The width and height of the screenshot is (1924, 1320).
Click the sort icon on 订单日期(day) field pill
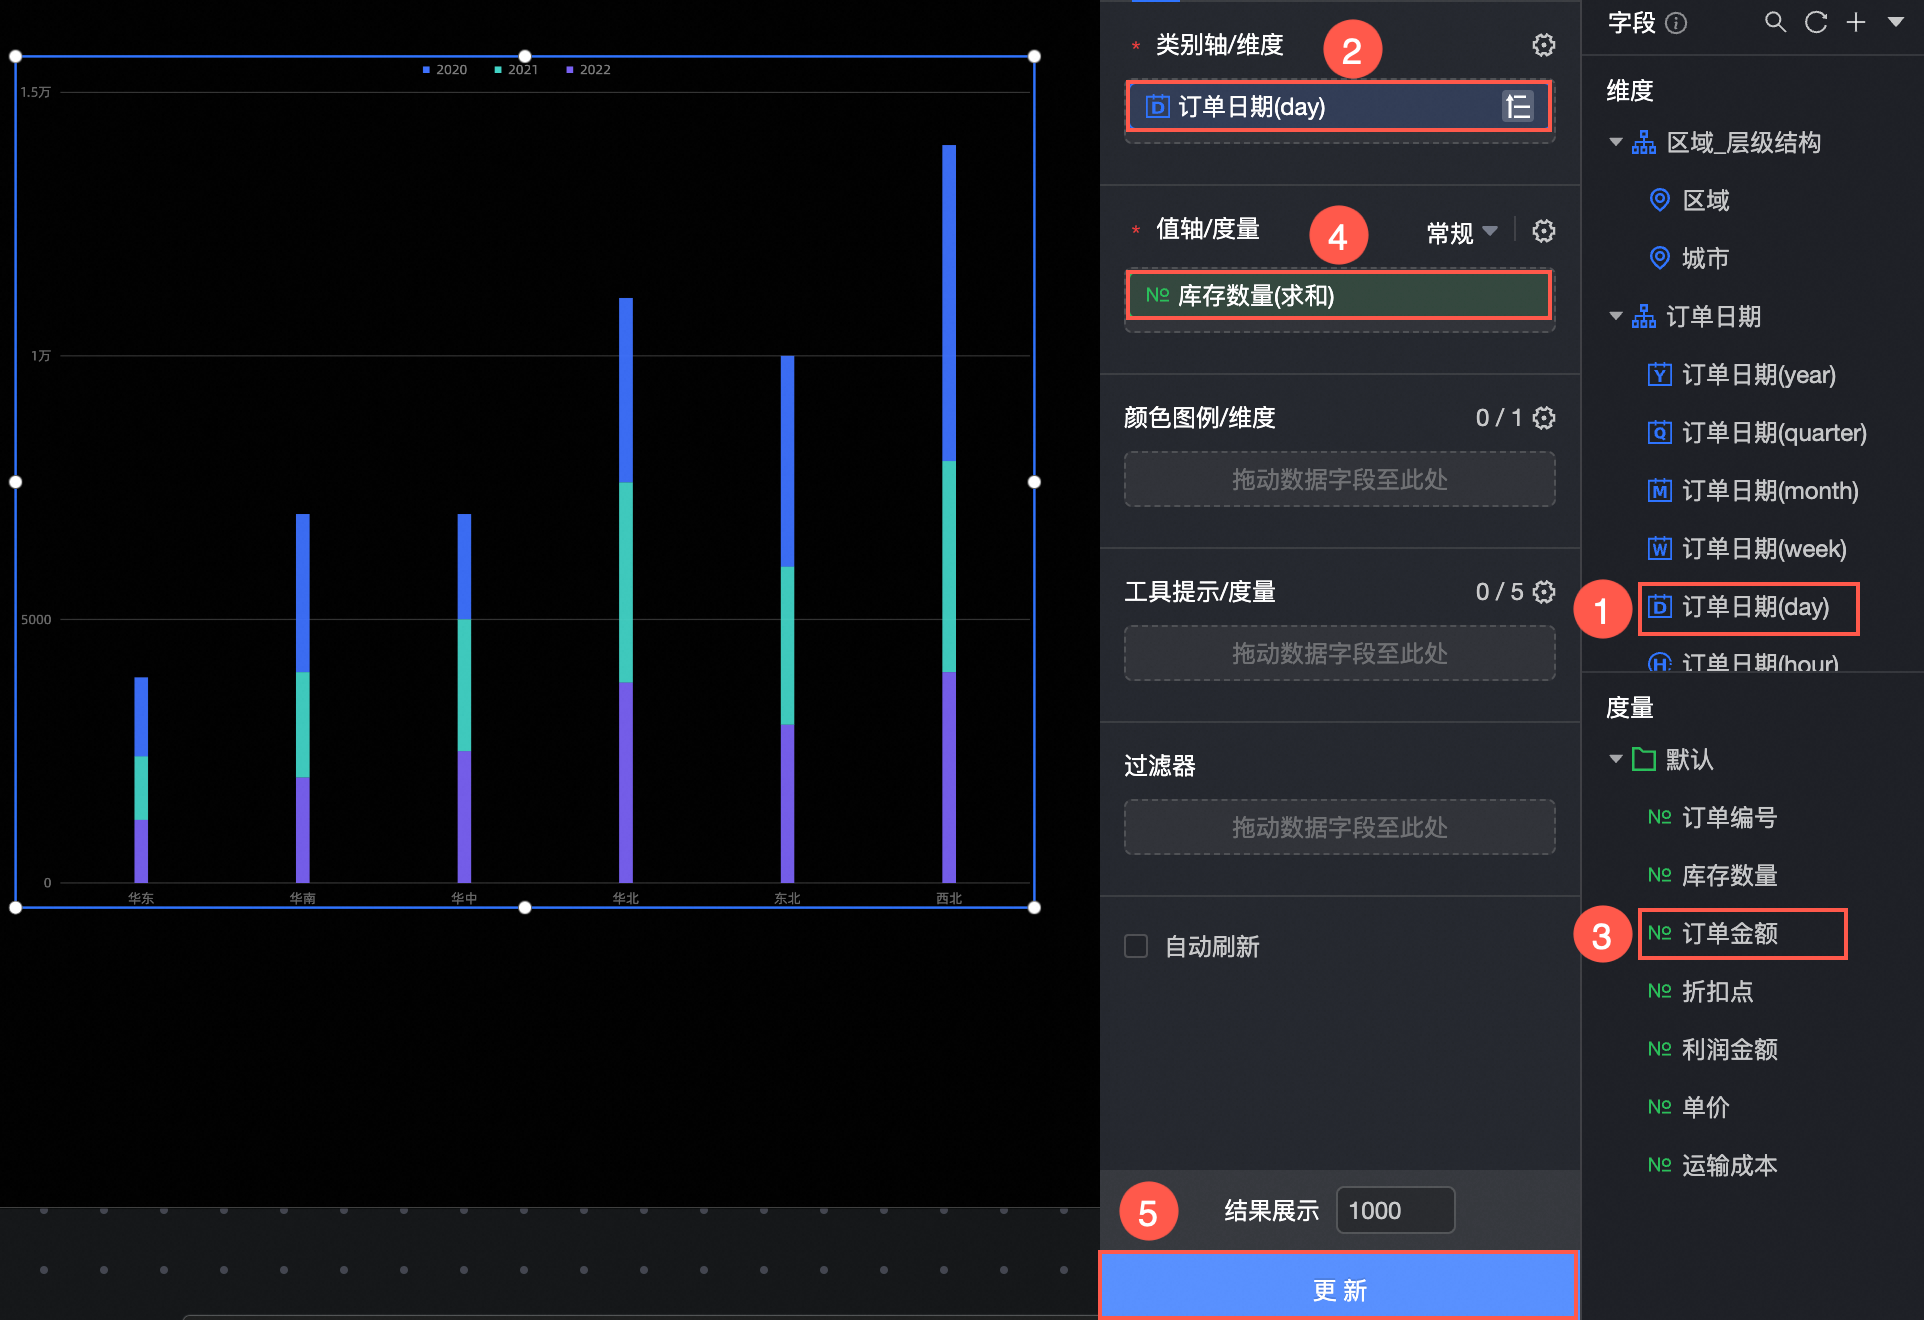click(1517, 106)
